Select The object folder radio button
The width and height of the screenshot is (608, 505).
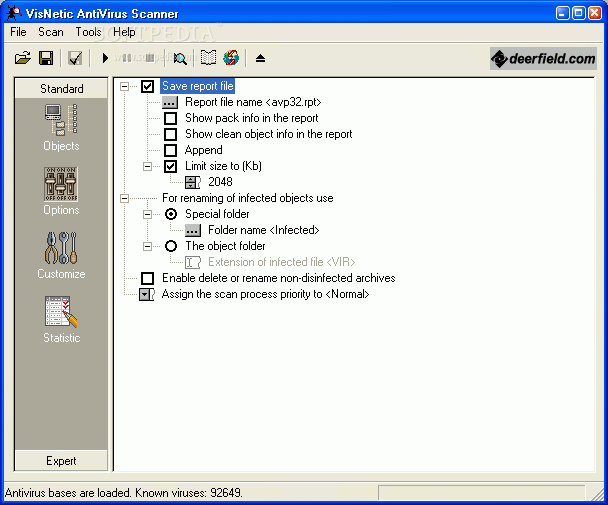171,246
